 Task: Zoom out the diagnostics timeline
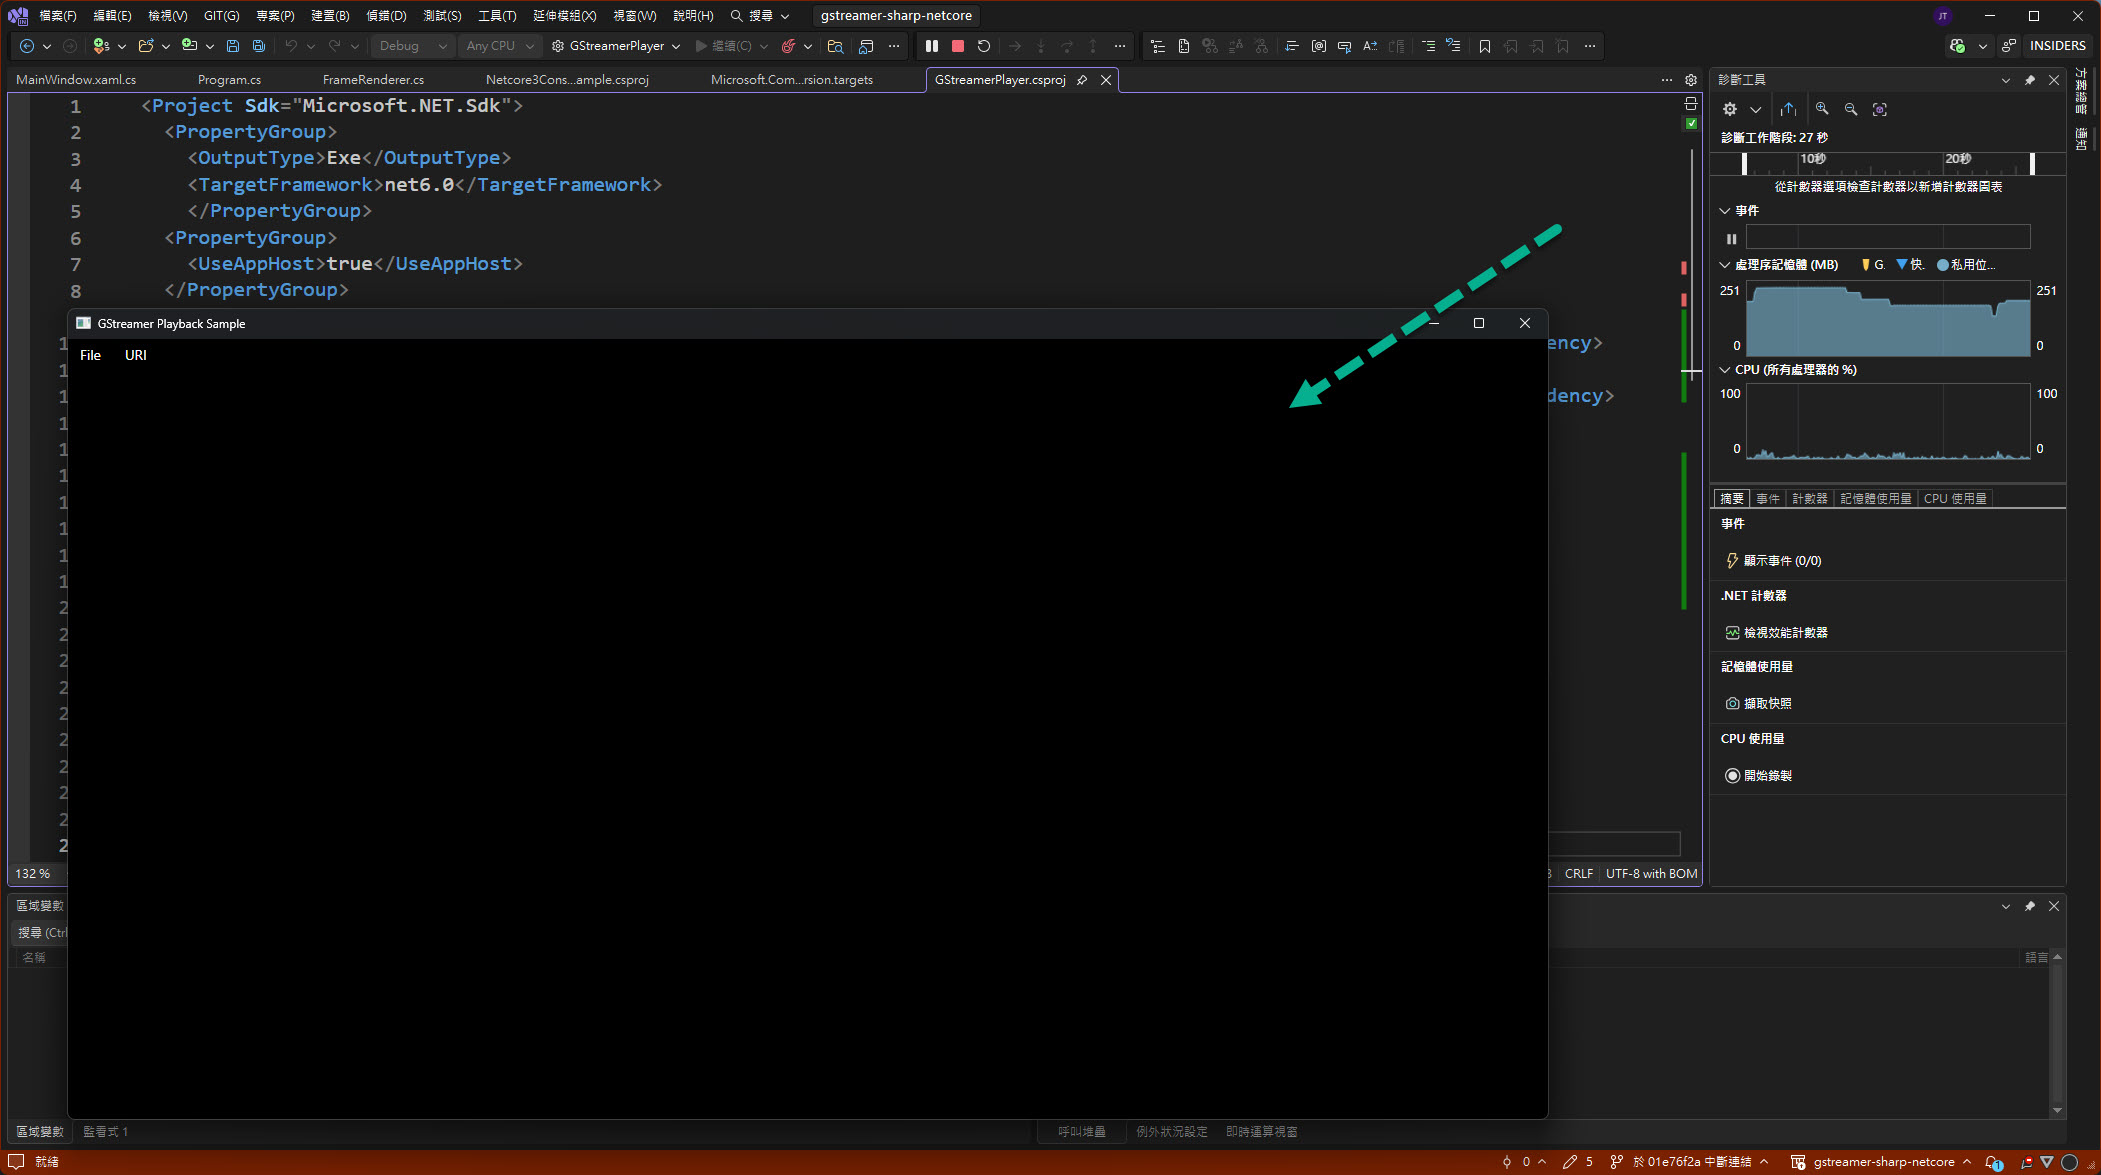pyautogui.click(x=1851, y=109)
